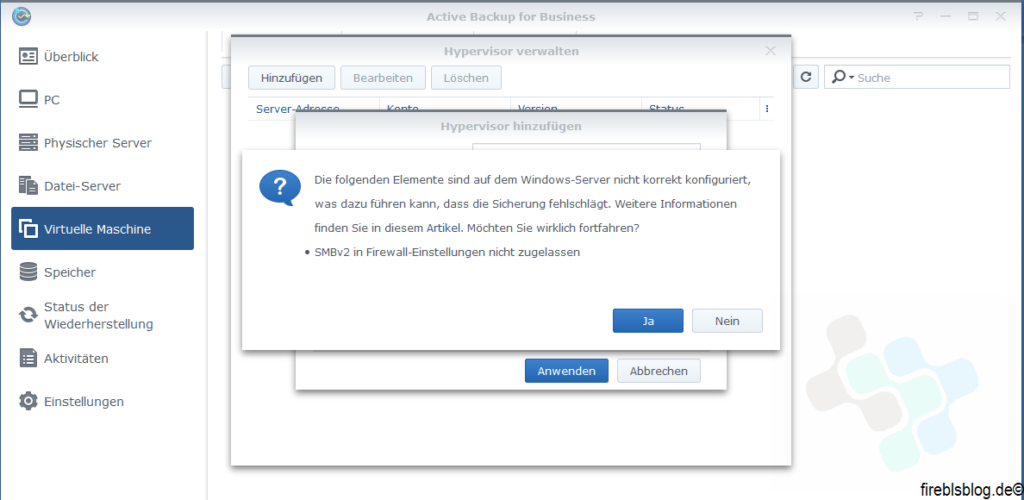Open Datei-Server section
This screenshot has width=1024, height=500.
coord(103,186)
